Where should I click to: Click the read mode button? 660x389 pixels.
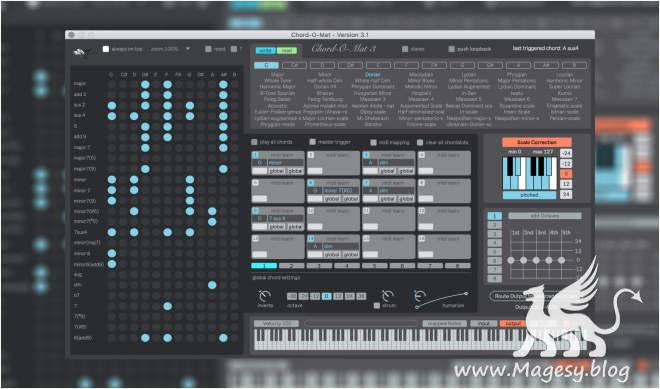(x=287, y=51)
